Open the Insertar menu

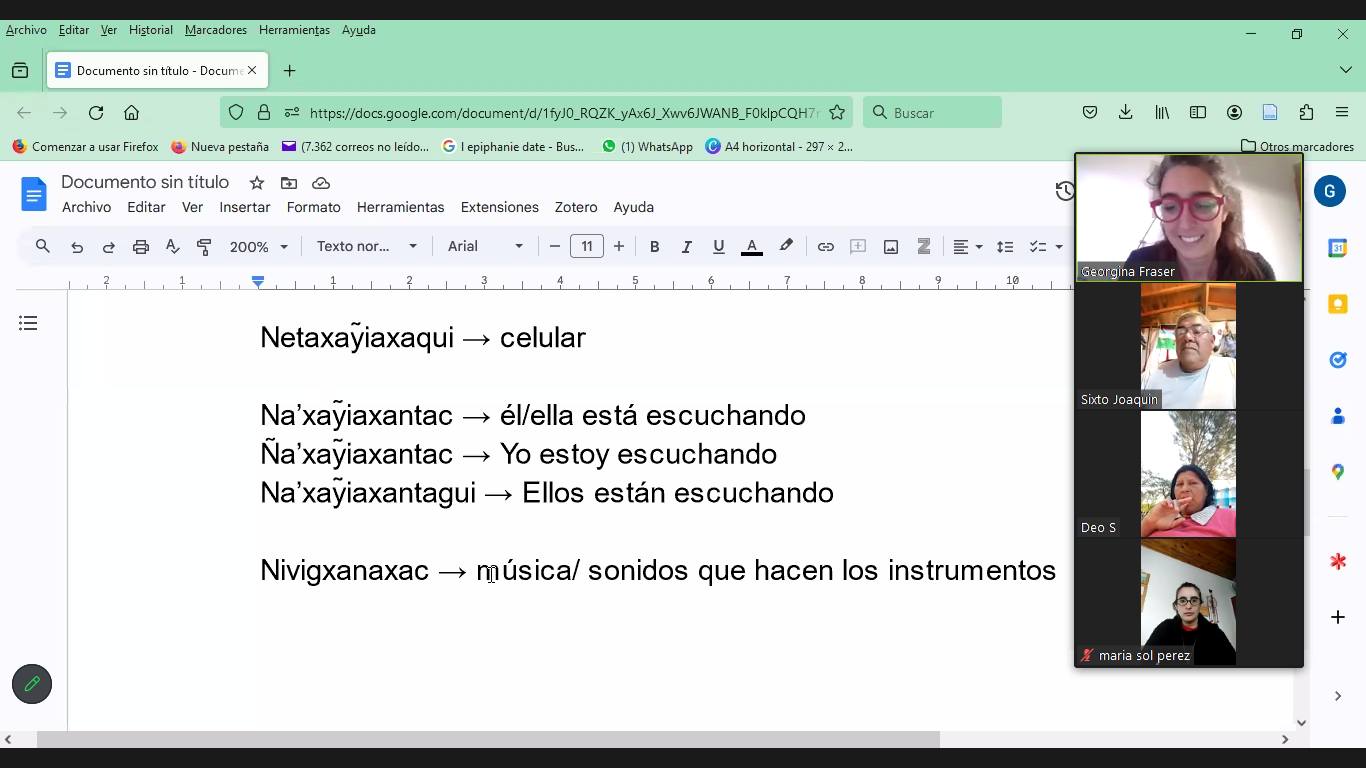(245, 207)
